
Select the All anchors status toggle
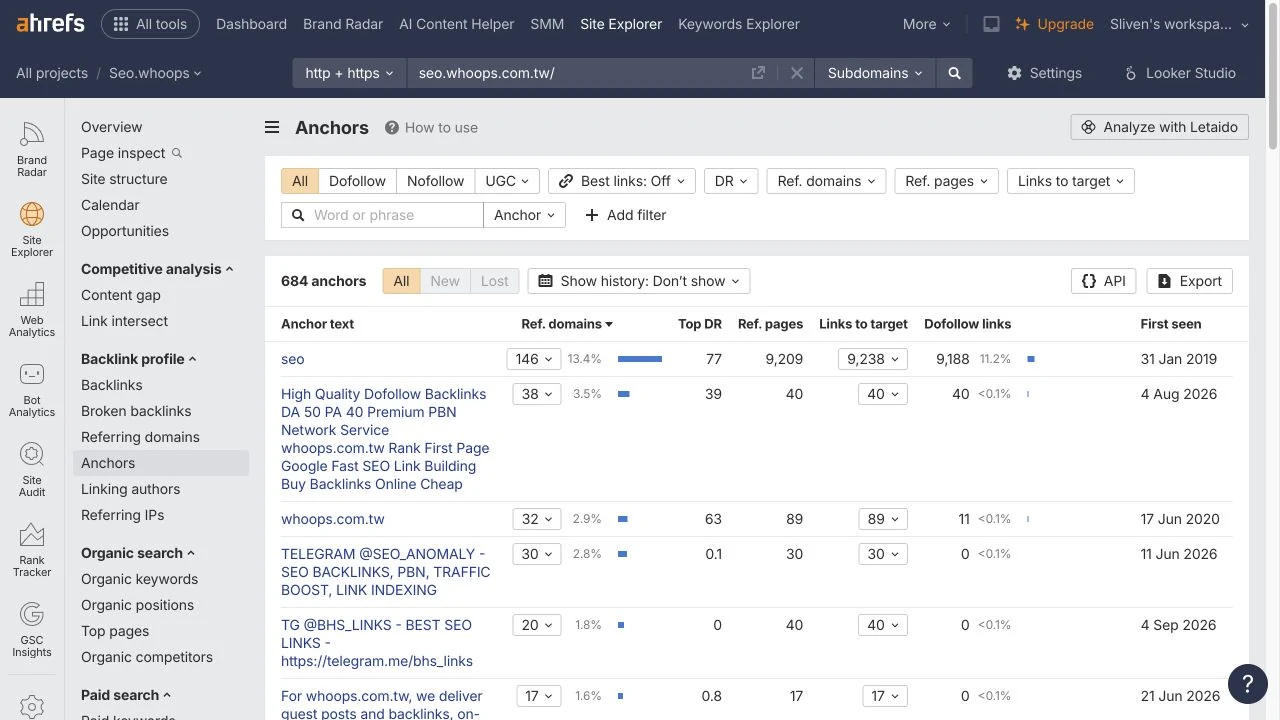[x=401, y=281]
